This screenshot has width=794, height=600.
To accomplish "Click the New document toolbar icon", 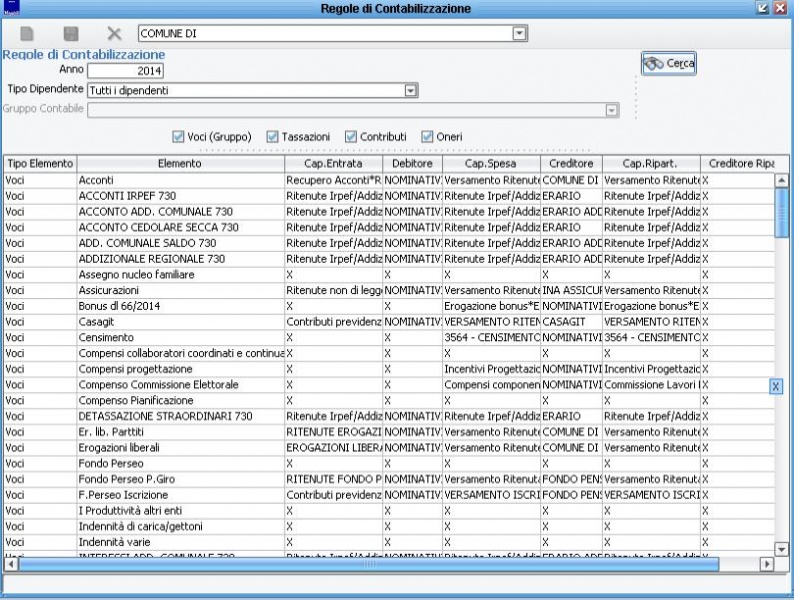I will click(27, 34).
